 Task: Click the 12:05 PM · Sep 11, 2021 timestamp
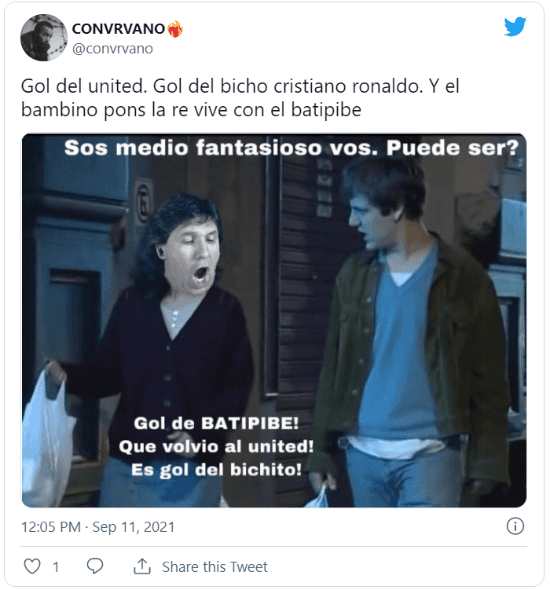(x=98, y=527)
